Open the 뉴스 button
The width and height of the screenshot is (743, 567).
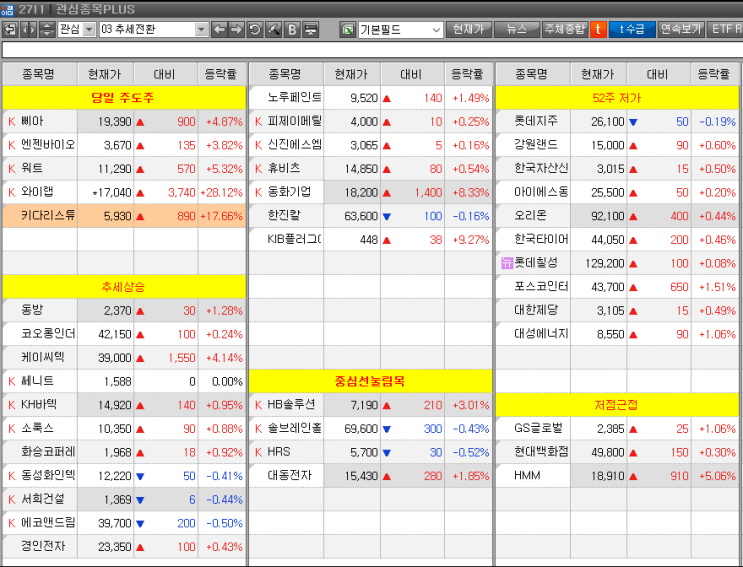[x=516, y=29]
